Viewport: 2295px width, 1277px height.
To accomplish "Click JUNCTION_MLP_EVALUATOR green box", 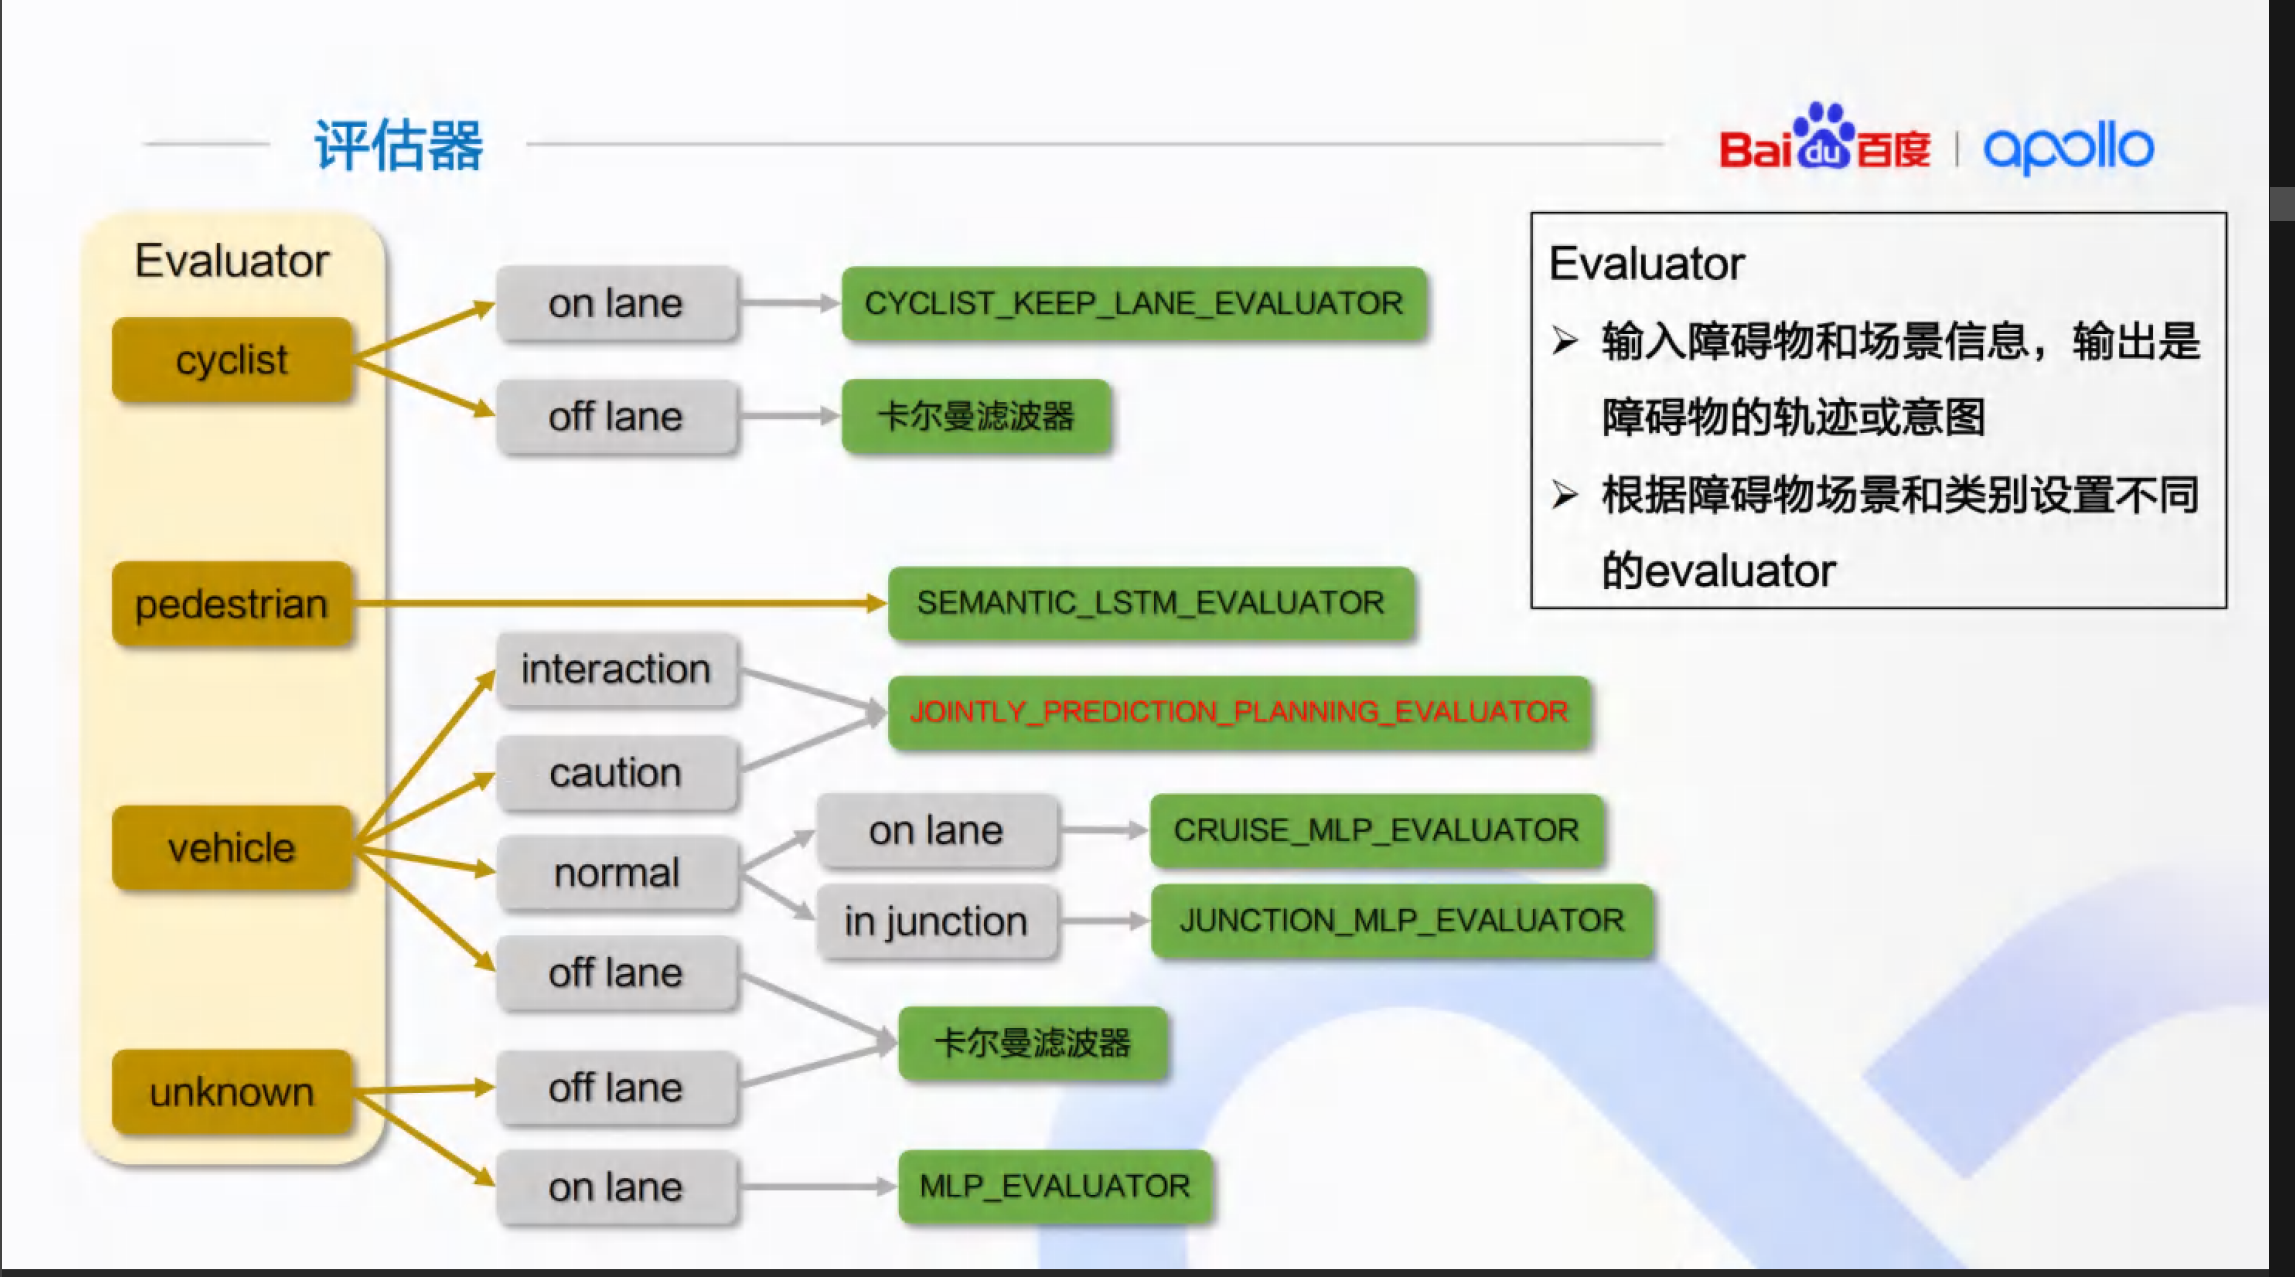I will 1401,920.
